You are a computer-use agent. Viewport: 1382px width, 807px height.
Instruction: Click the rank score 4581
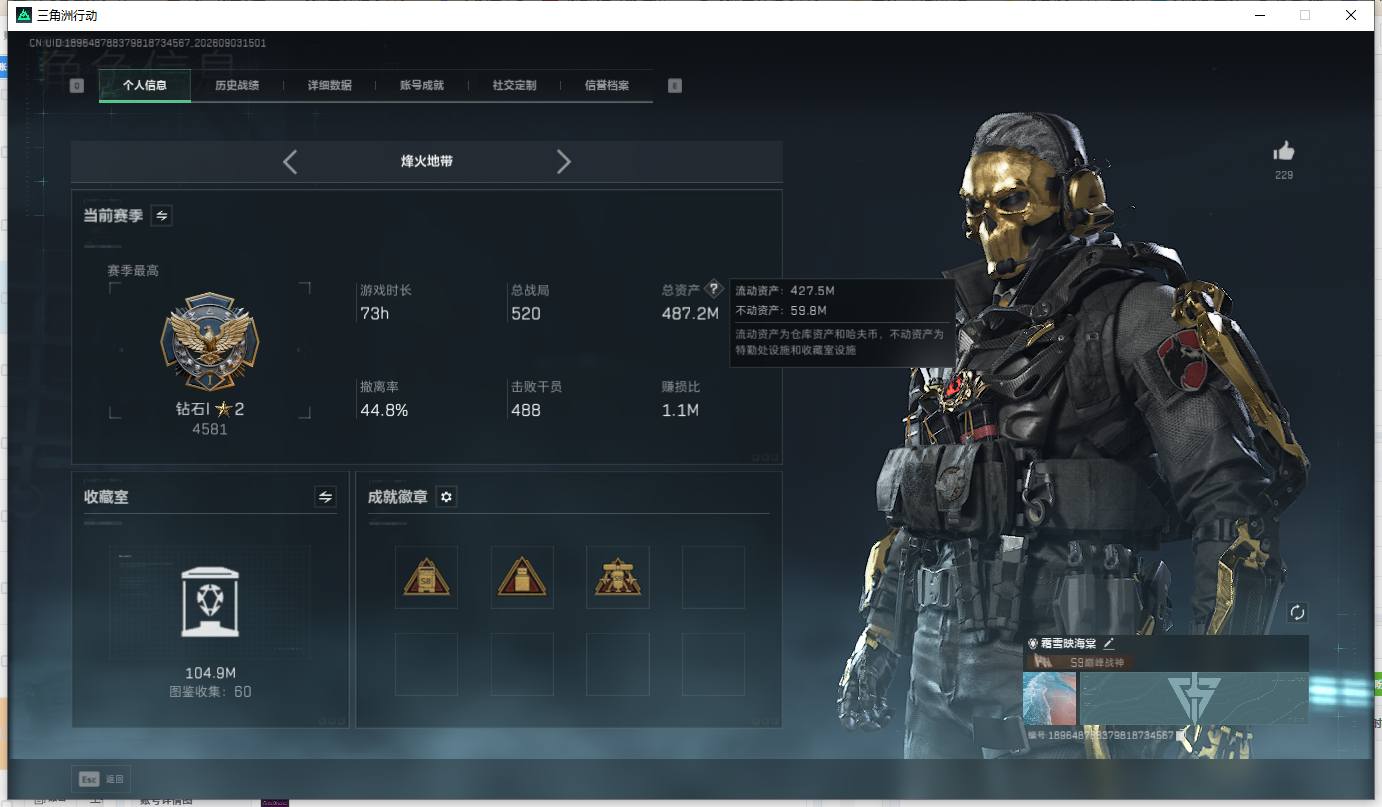tap(210, 429)
